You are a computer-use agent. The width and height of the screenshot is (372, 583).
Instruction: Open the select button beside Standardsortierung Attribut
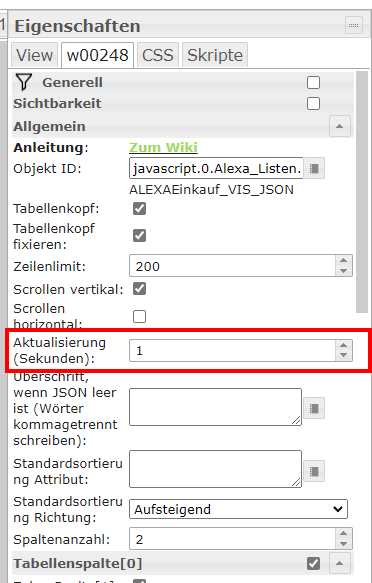(314, 471)
